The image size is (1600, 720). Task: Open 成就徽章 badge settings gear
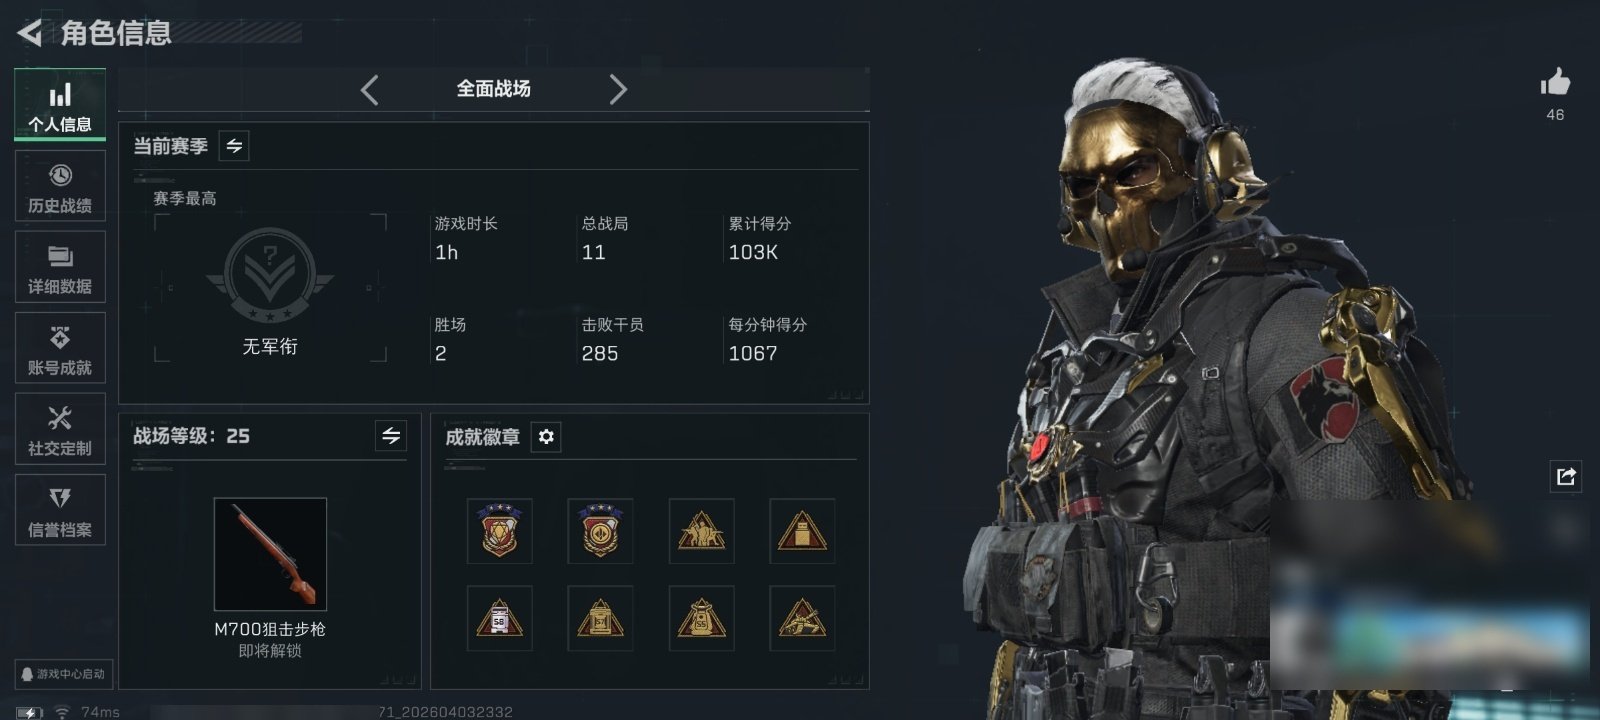(x=546, y=437)
